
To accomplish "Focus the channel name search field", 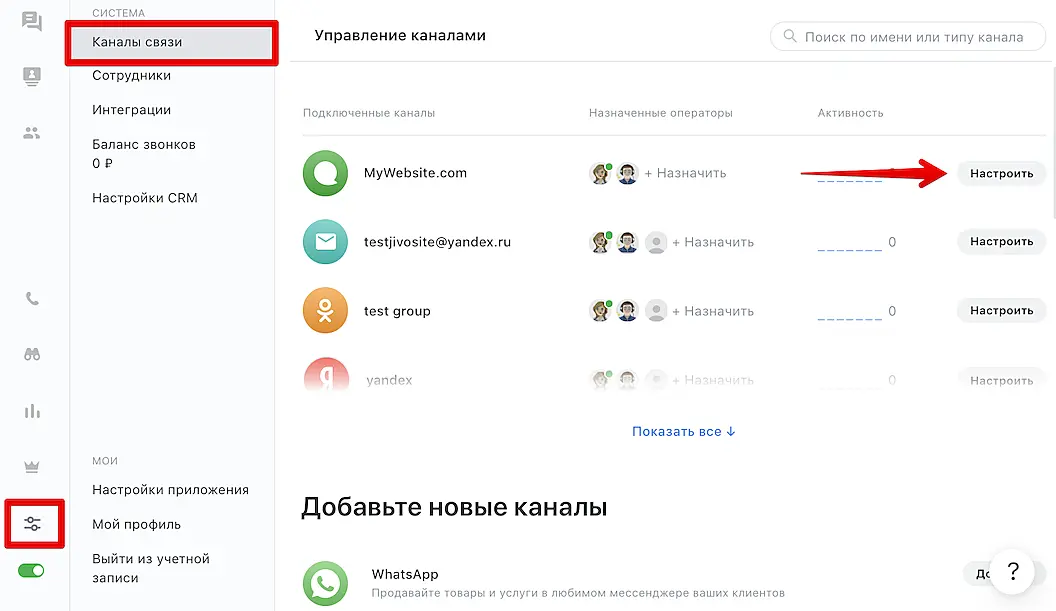I will pyautogui.click(x=908, y=36).
